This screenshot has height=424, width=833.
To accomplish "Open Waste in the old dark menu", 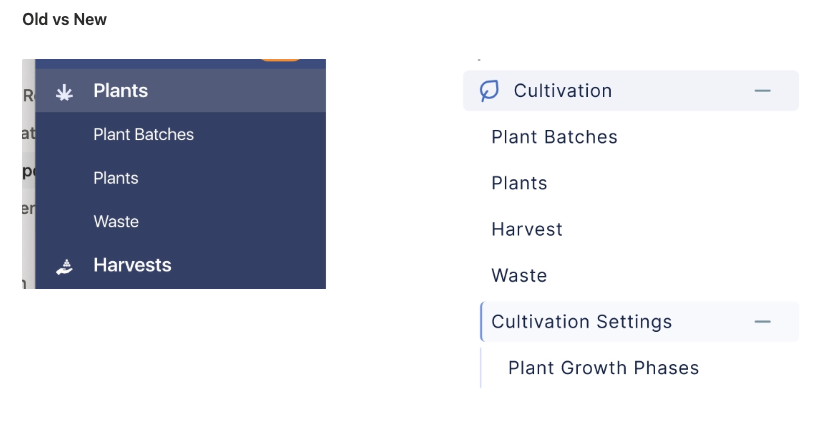I will coord(116,222).
